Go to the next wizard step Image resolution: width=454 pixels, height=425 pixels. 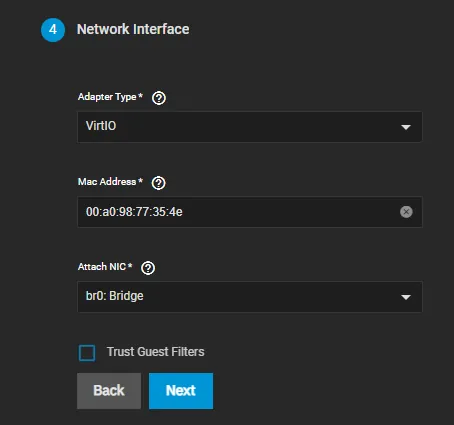coord(181,391)
